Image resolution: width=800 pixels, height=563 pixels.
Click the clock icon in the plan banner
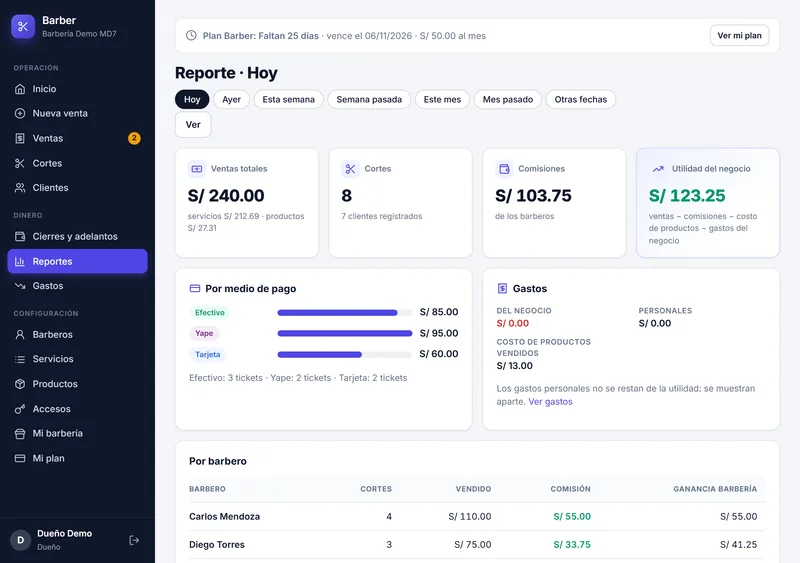191,35
